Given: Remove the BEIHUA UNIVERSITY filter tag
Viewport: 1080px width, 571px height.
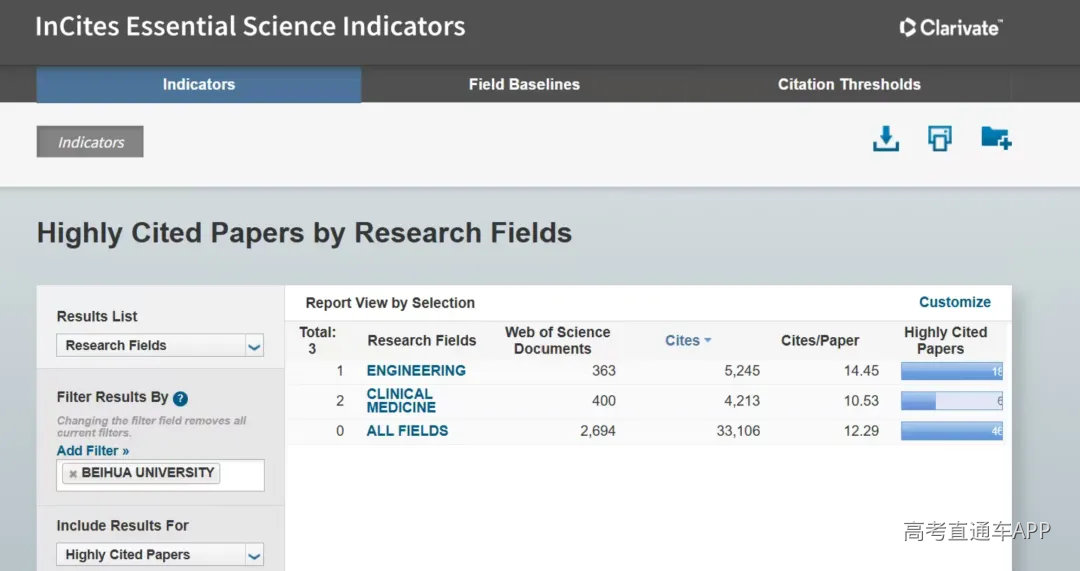Looking at the screenshot, I should click(x=73, y=474).
